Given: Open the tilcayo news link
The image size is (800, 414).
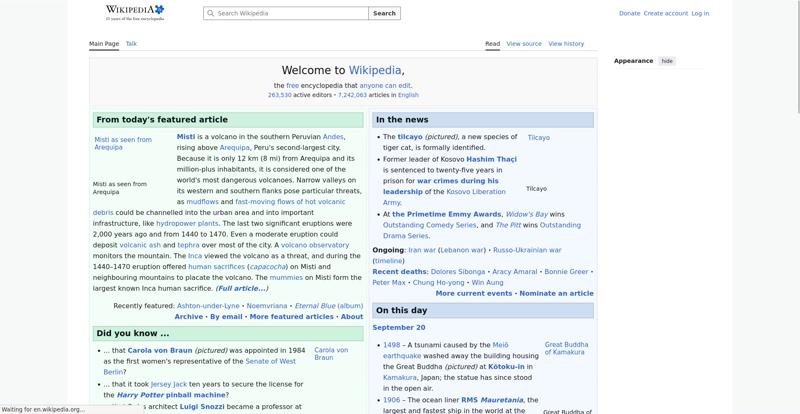Looking at the screenshot, I should pyautogui.click(x=410, y=137).
